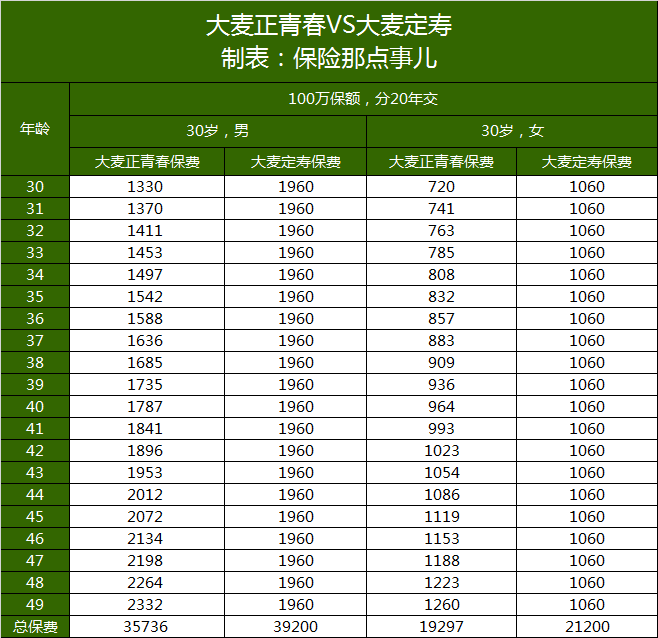Select the age 35 row label
Viewport: 658px width, 638px height.
(35, 296)
